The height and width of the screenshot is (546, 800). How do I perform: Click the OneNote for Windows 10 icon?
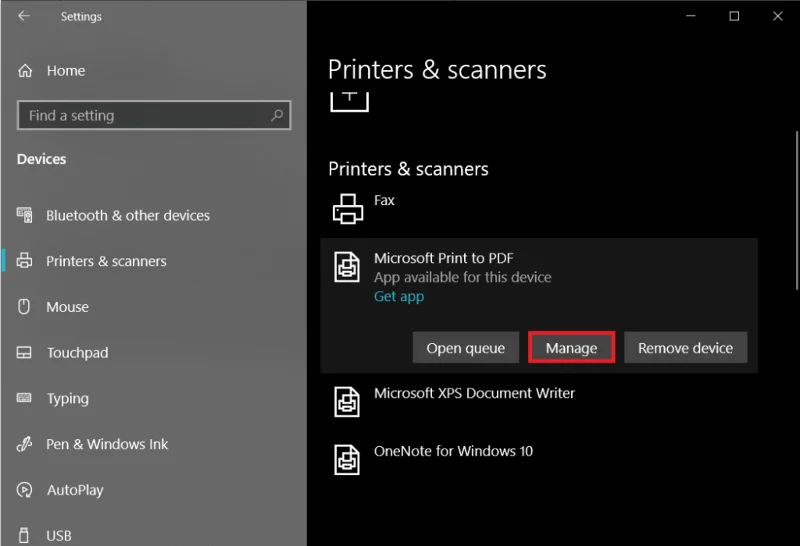pos(347,460)
